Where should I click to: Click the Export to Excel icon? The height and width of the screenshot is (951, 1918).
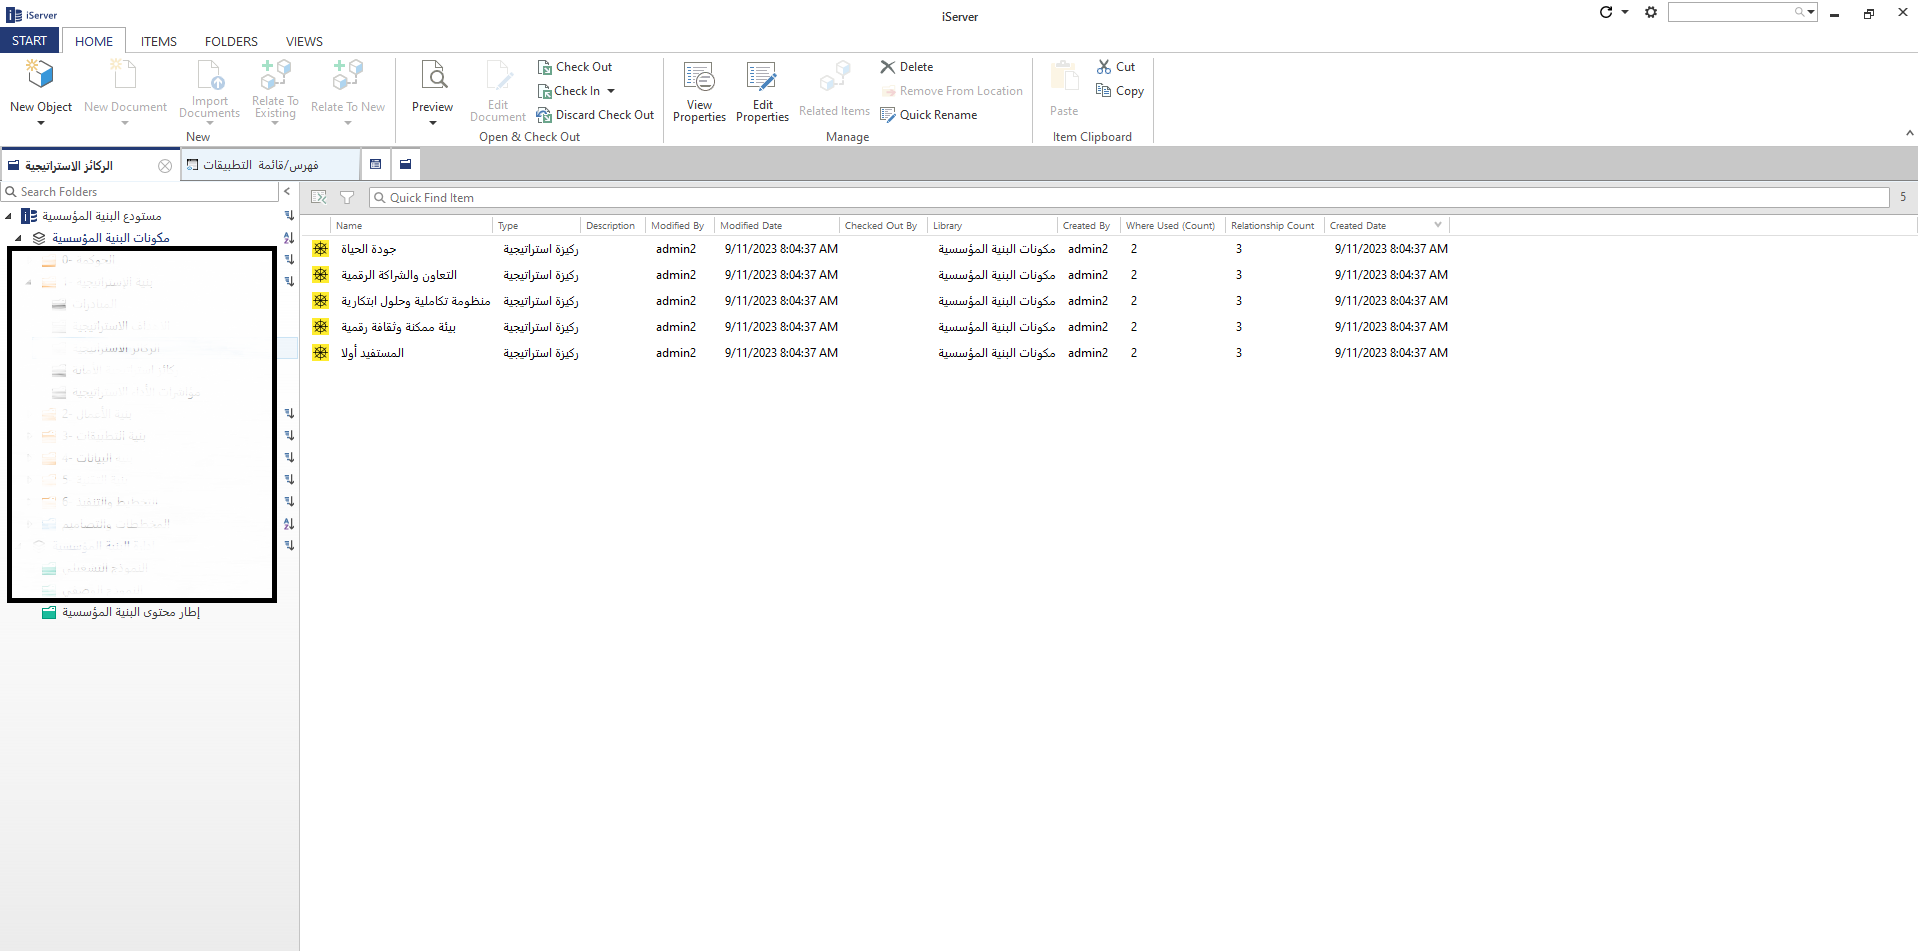[319, 198]
